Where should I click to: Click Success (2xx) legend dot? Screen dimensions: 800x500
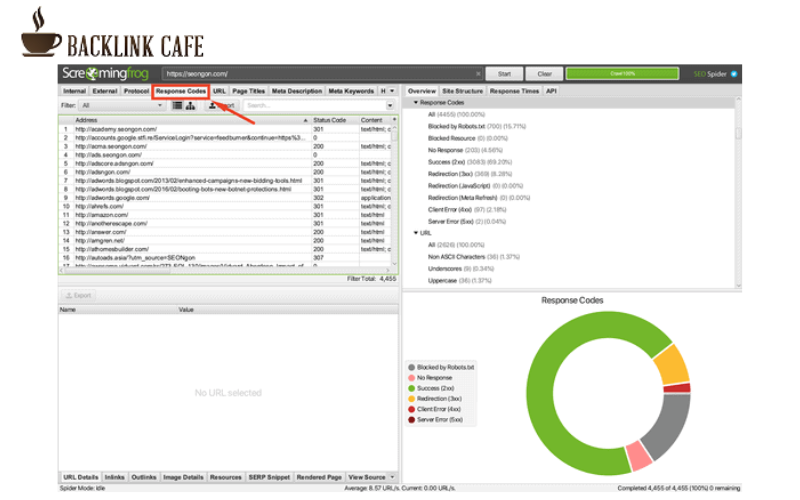click(411, 388)
